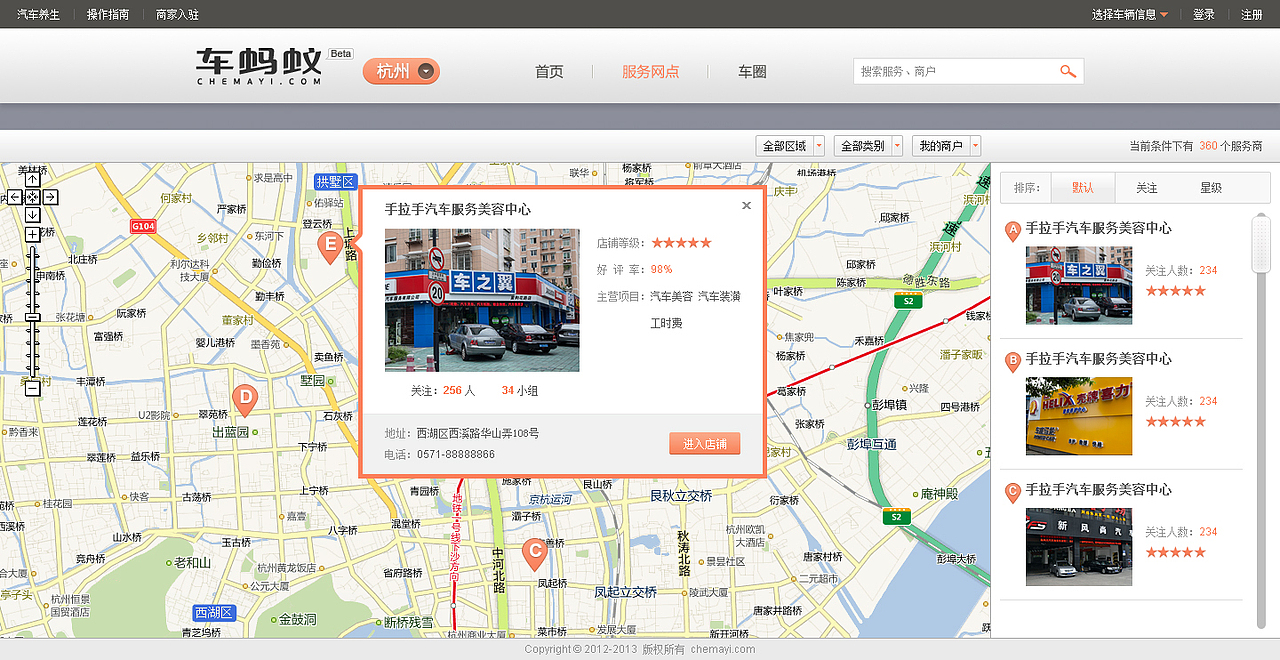Click the search magnifier icon

1068,71
